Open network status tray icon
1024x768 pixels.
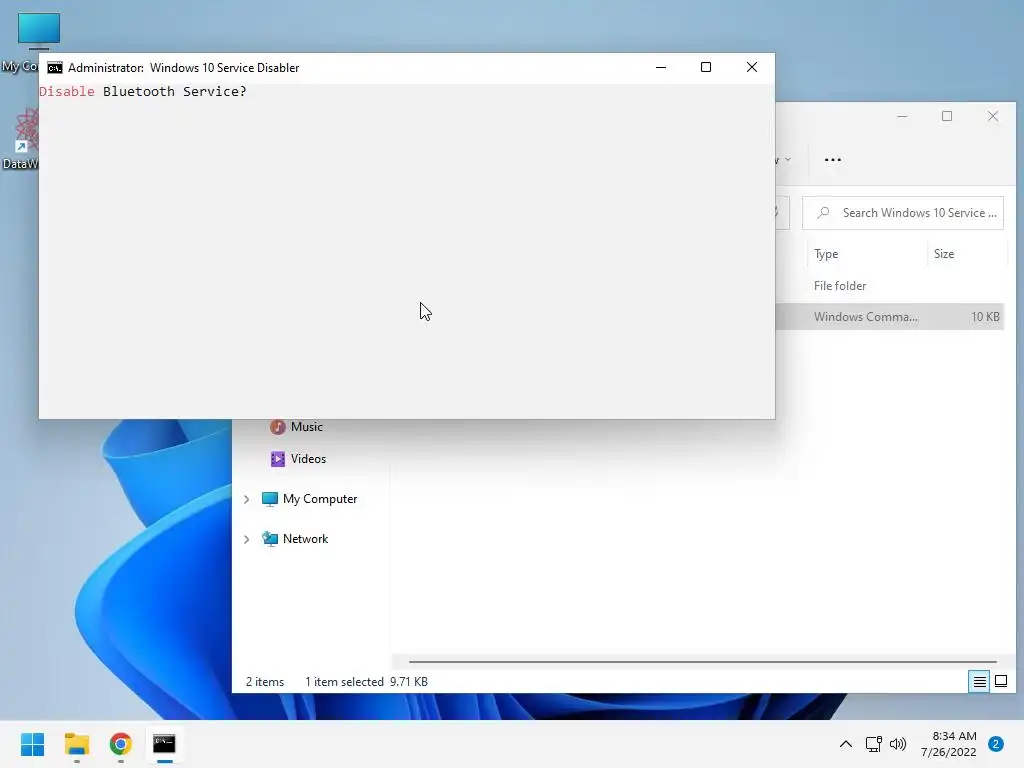pos(873,744)
